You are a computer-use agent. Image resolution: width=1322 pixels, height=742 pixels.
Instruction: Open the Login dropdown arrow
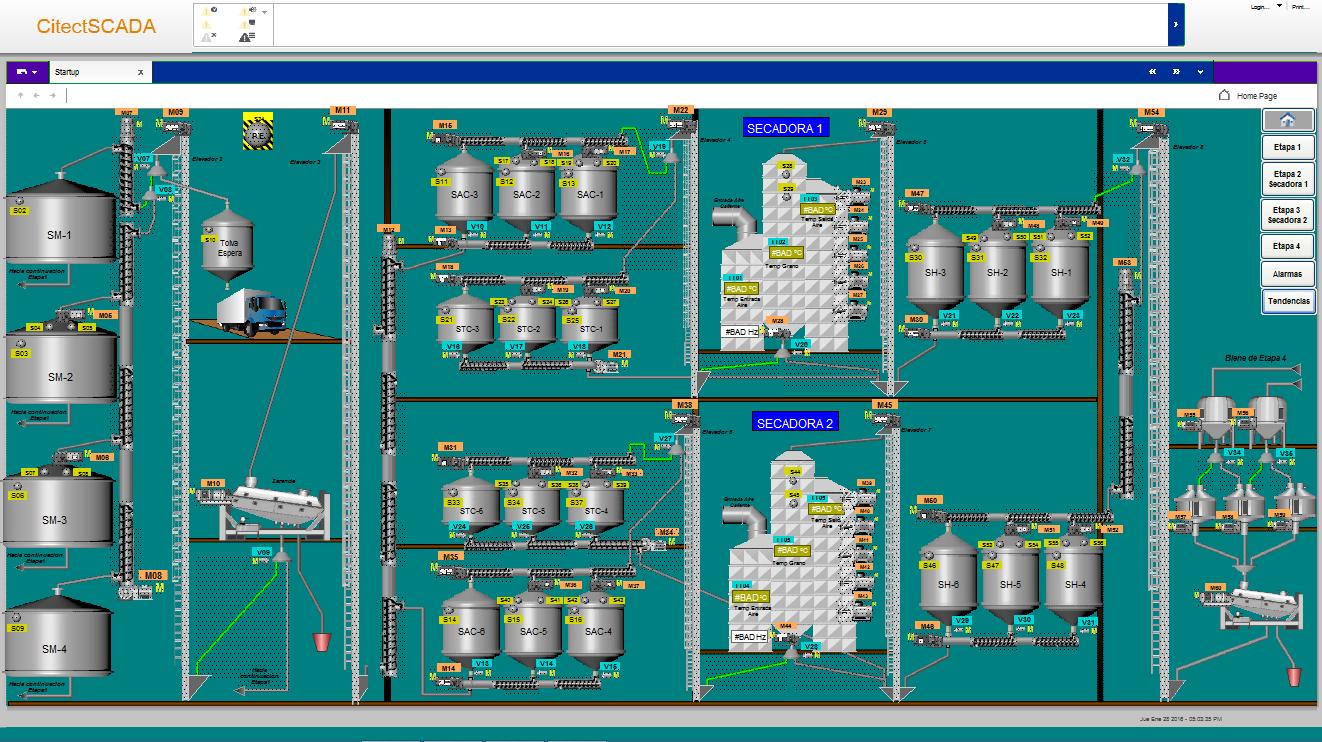[x=1279, y=6]
